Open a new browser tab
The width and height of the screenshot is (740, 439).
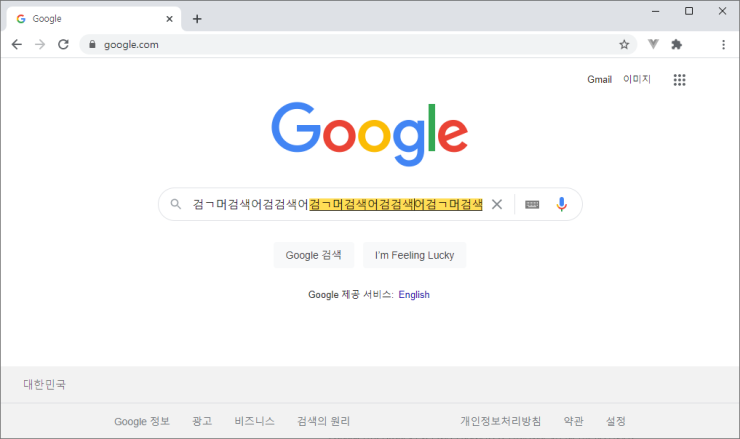point(197,18)
